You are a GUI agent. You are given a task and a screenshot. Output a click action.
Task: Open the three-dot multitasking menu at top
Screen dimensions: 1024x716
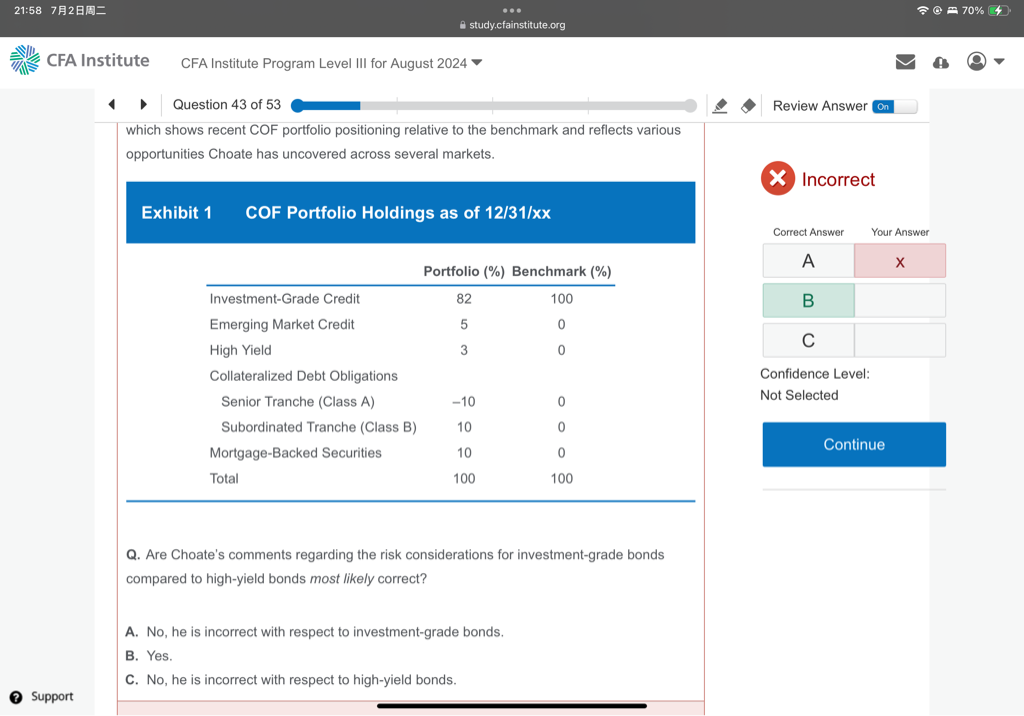point(512,10)
